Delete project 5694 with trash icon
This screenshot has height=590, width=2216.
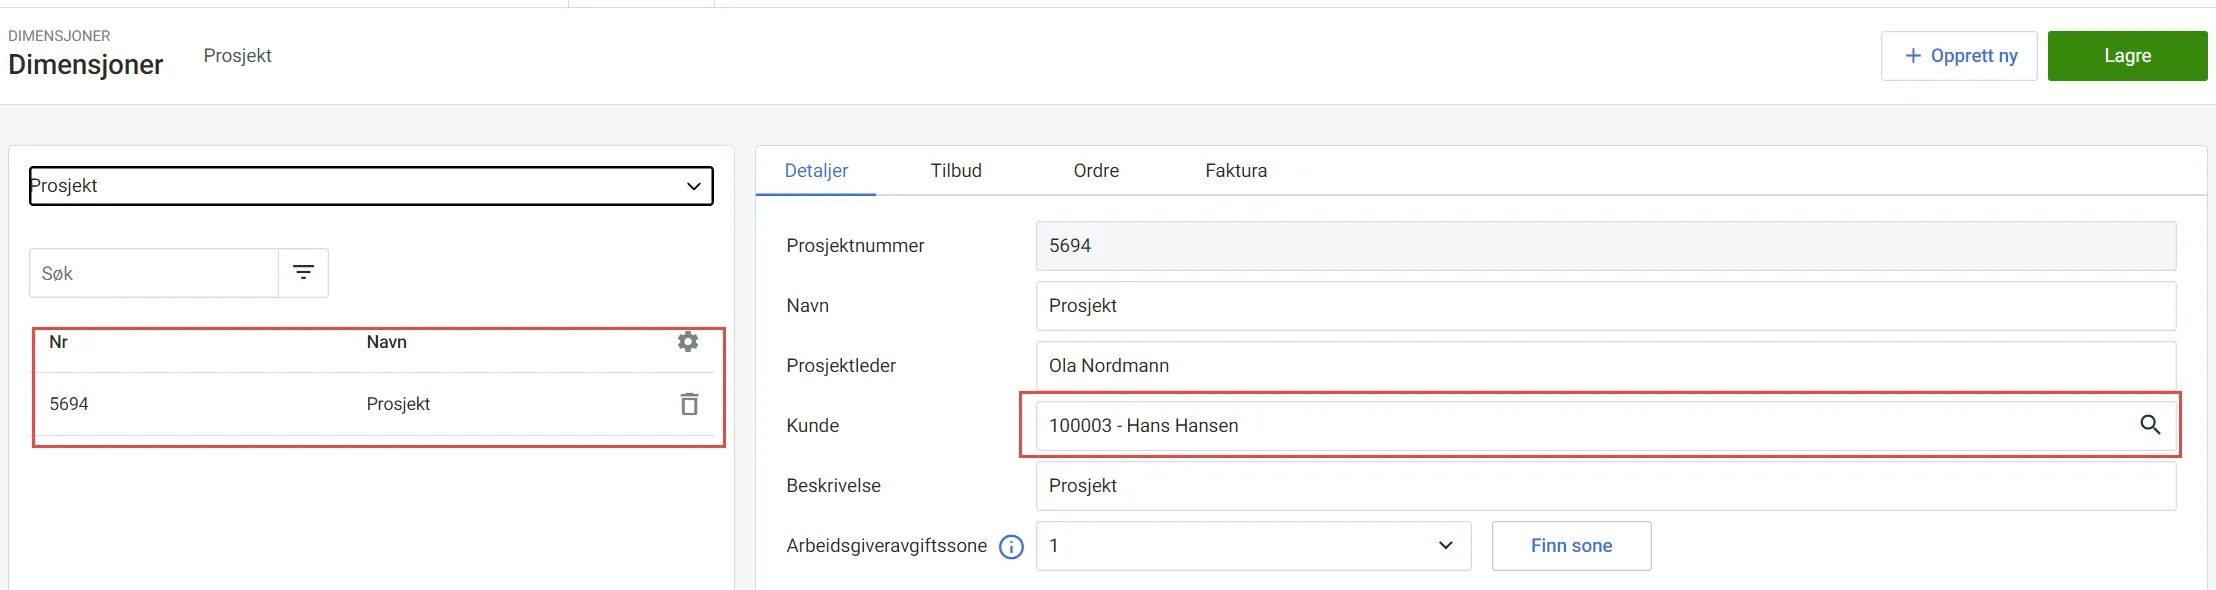click(689, 404)
